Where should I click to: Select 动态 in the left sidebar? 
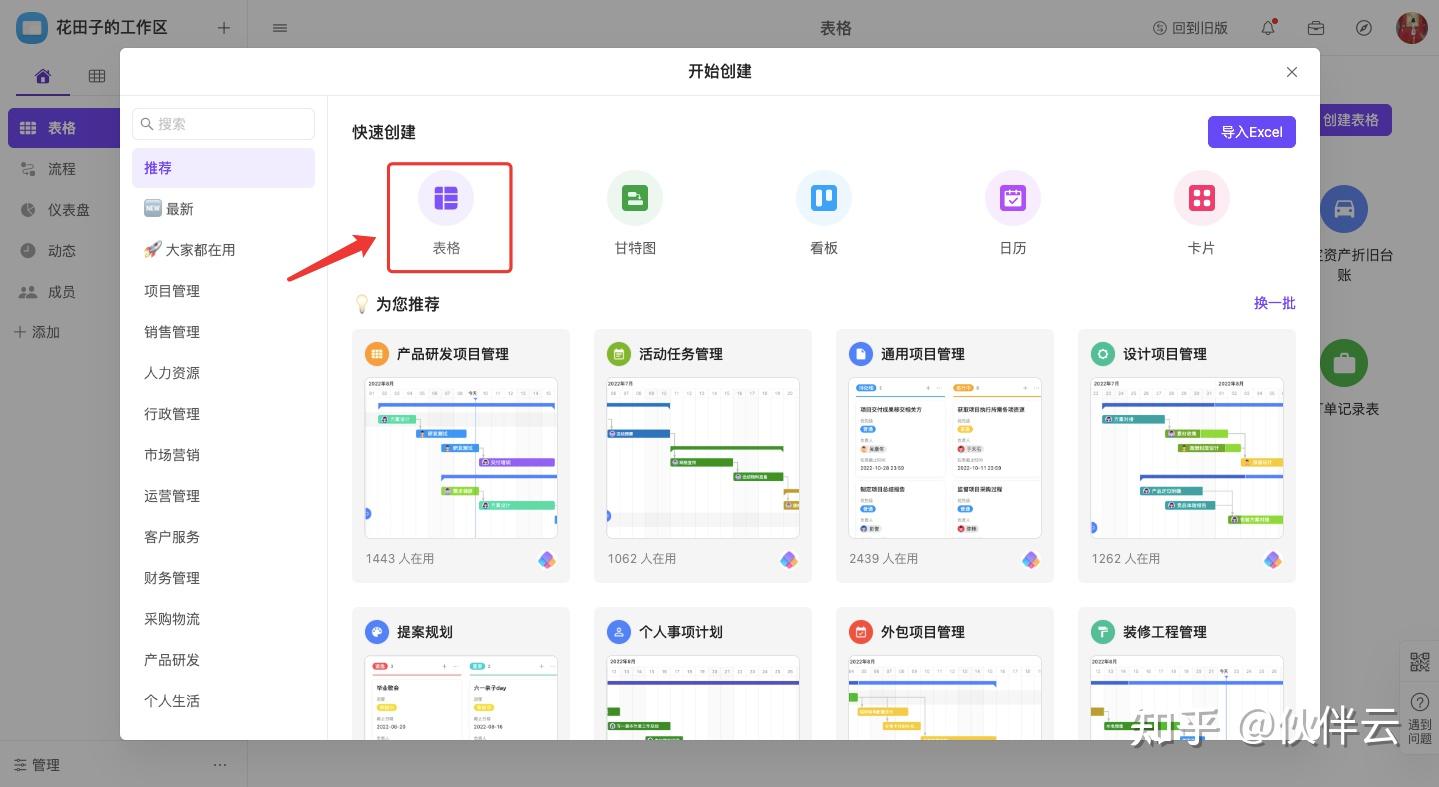pyautogui.click(x=64, y=251)
